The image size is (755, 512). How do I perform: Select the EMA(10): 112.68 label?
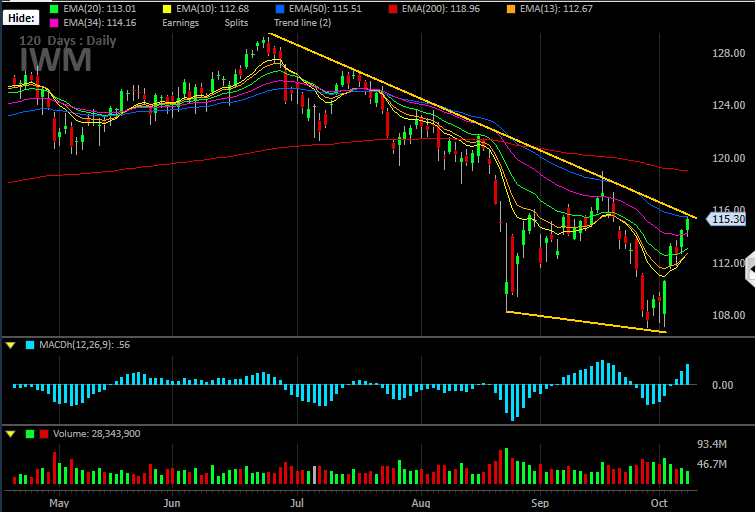pos(212,9)
